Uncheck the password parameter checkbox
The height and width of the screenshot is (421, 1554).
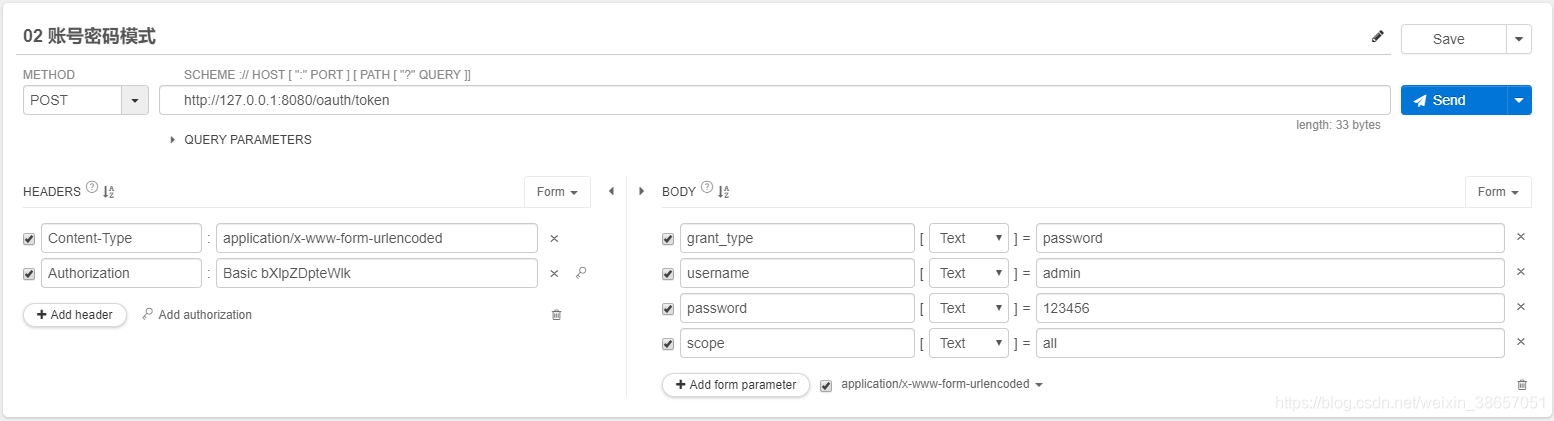click(668, 309)
